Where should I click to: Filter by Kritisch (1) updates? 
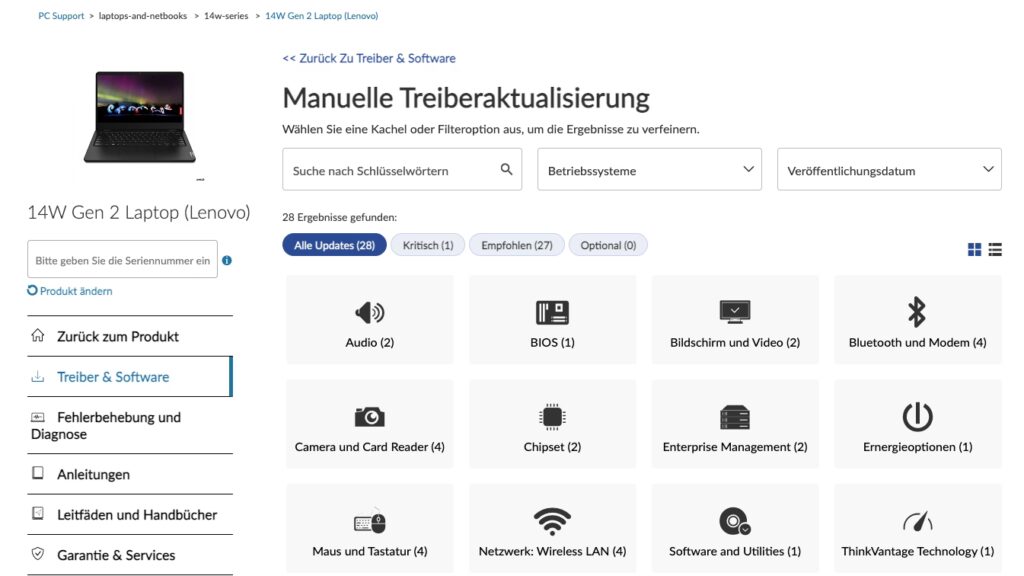pos(428,245)
